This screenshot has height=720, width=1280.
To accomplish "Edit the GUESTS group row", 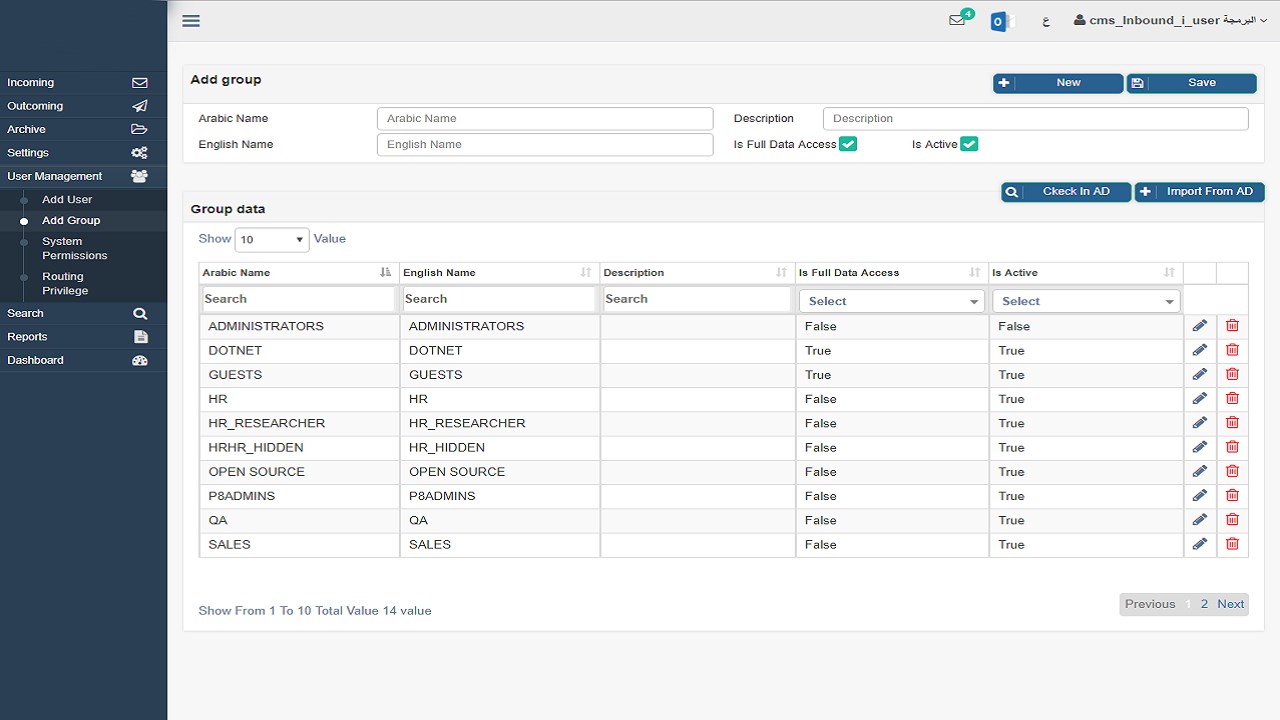I will click(x=1200, y=374).
